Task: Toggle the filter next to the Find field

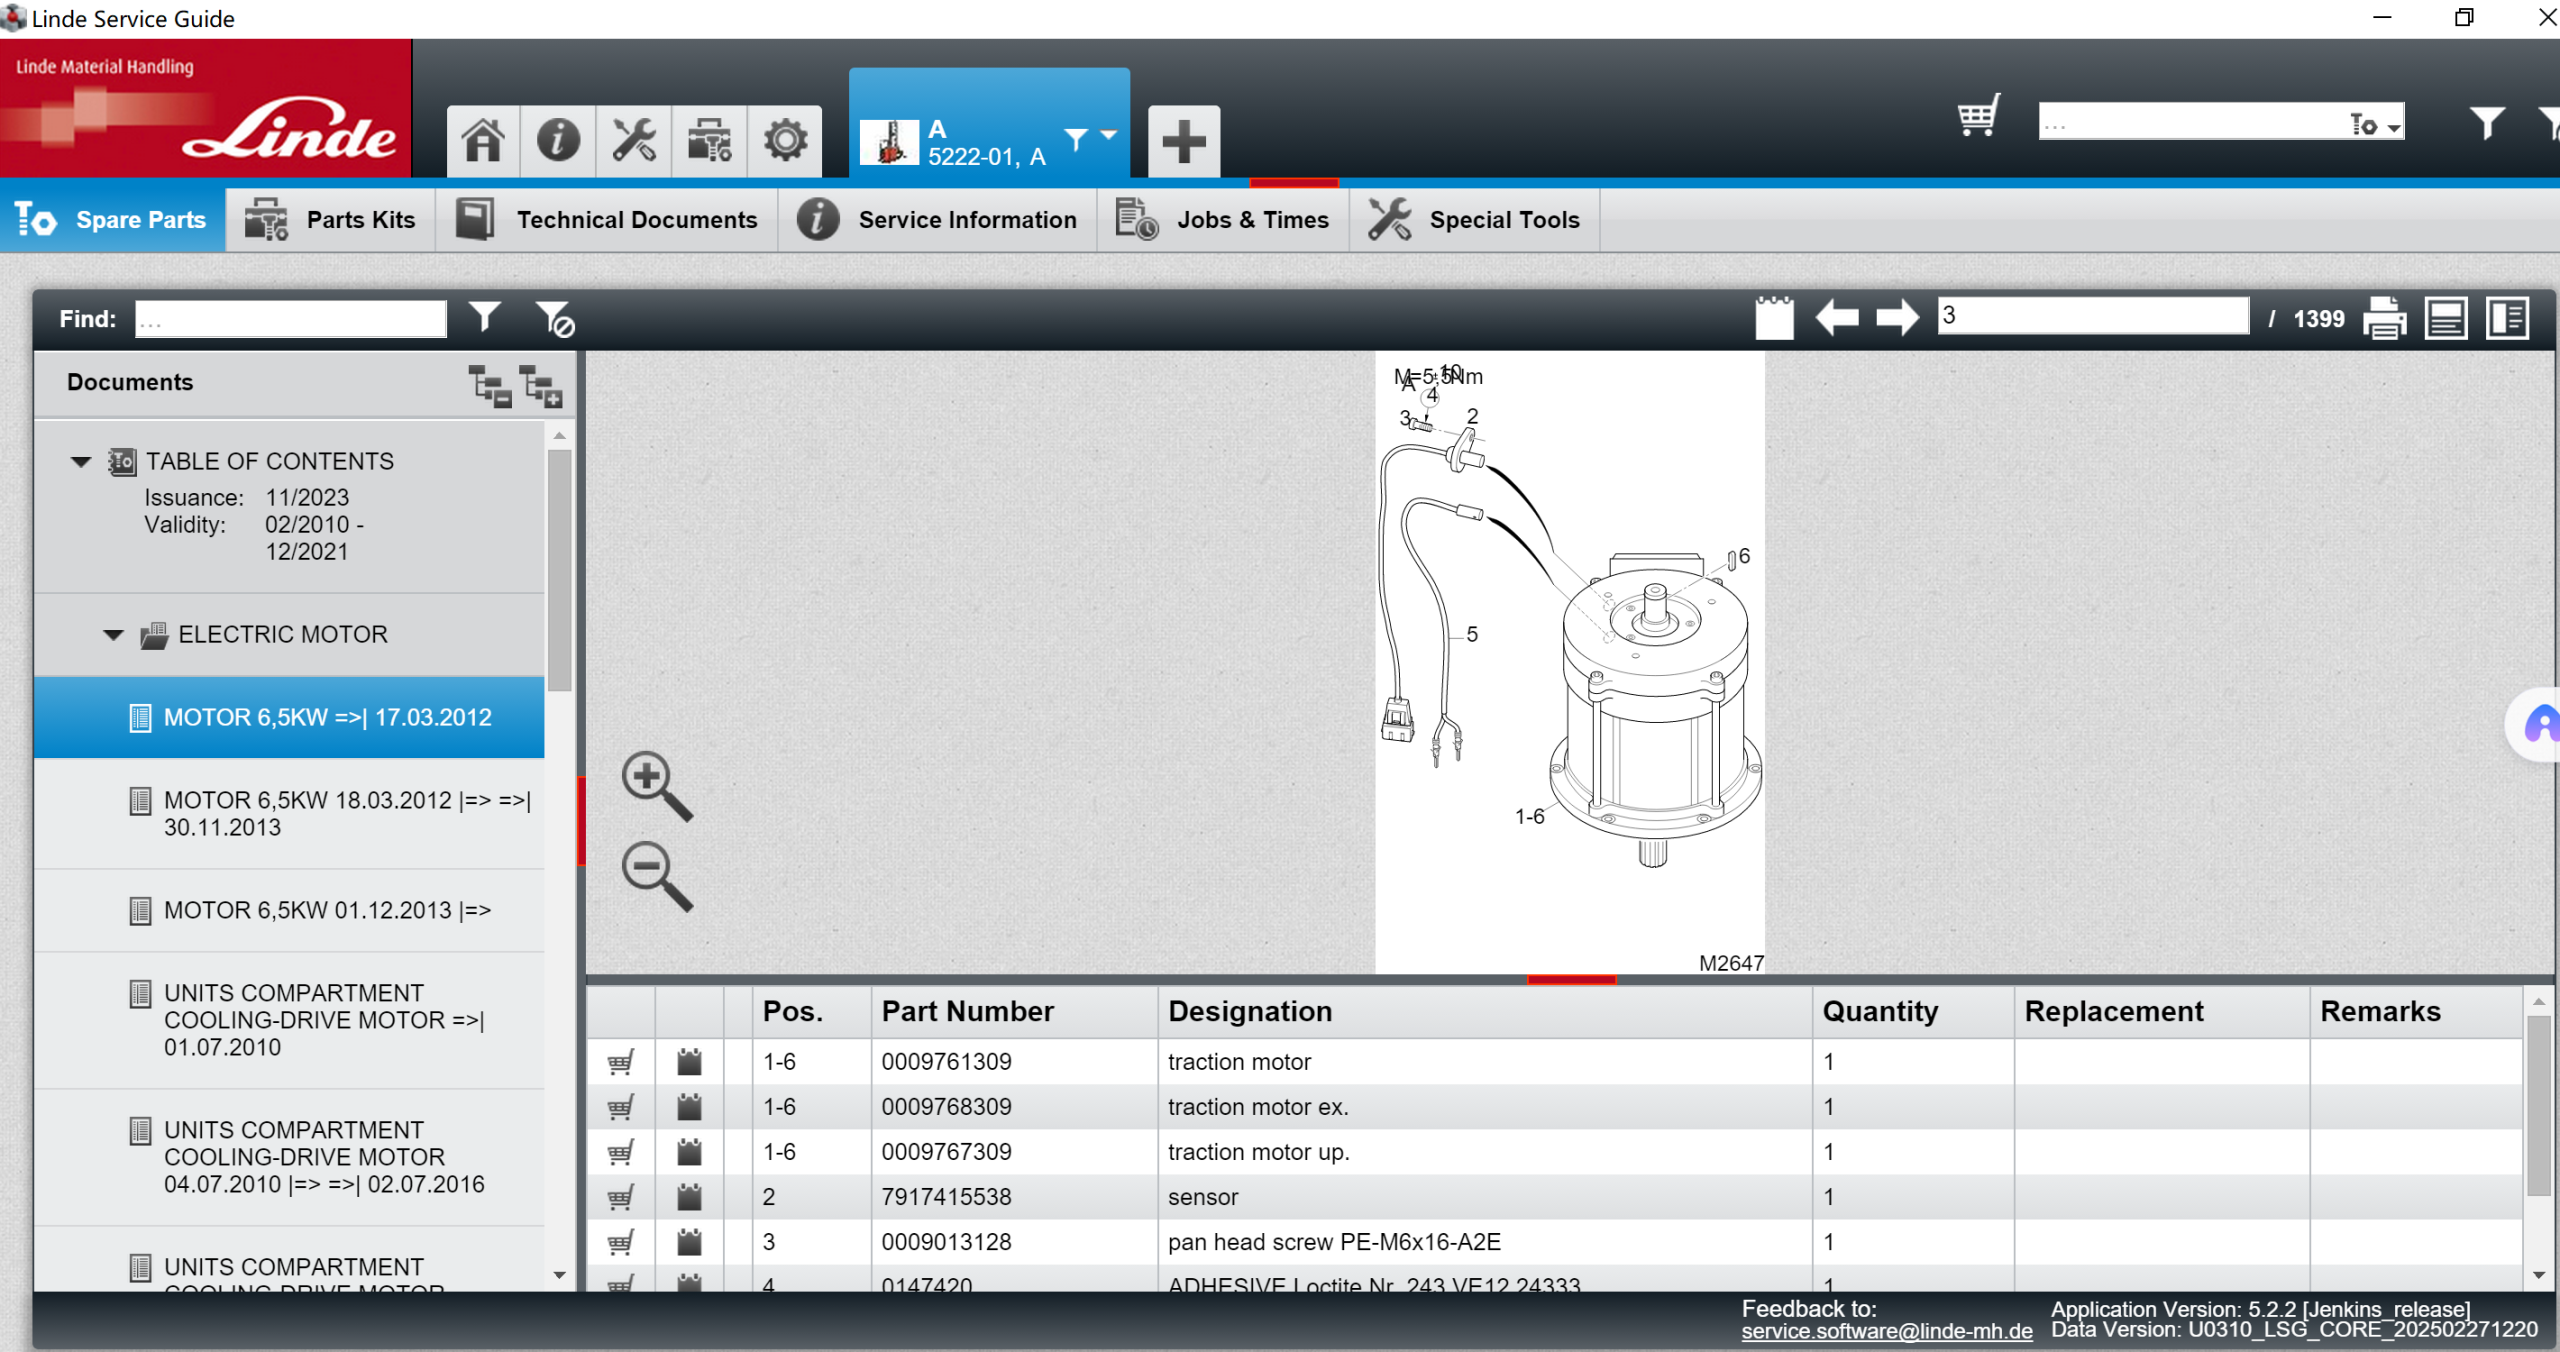Action: (x=484, y=317)
